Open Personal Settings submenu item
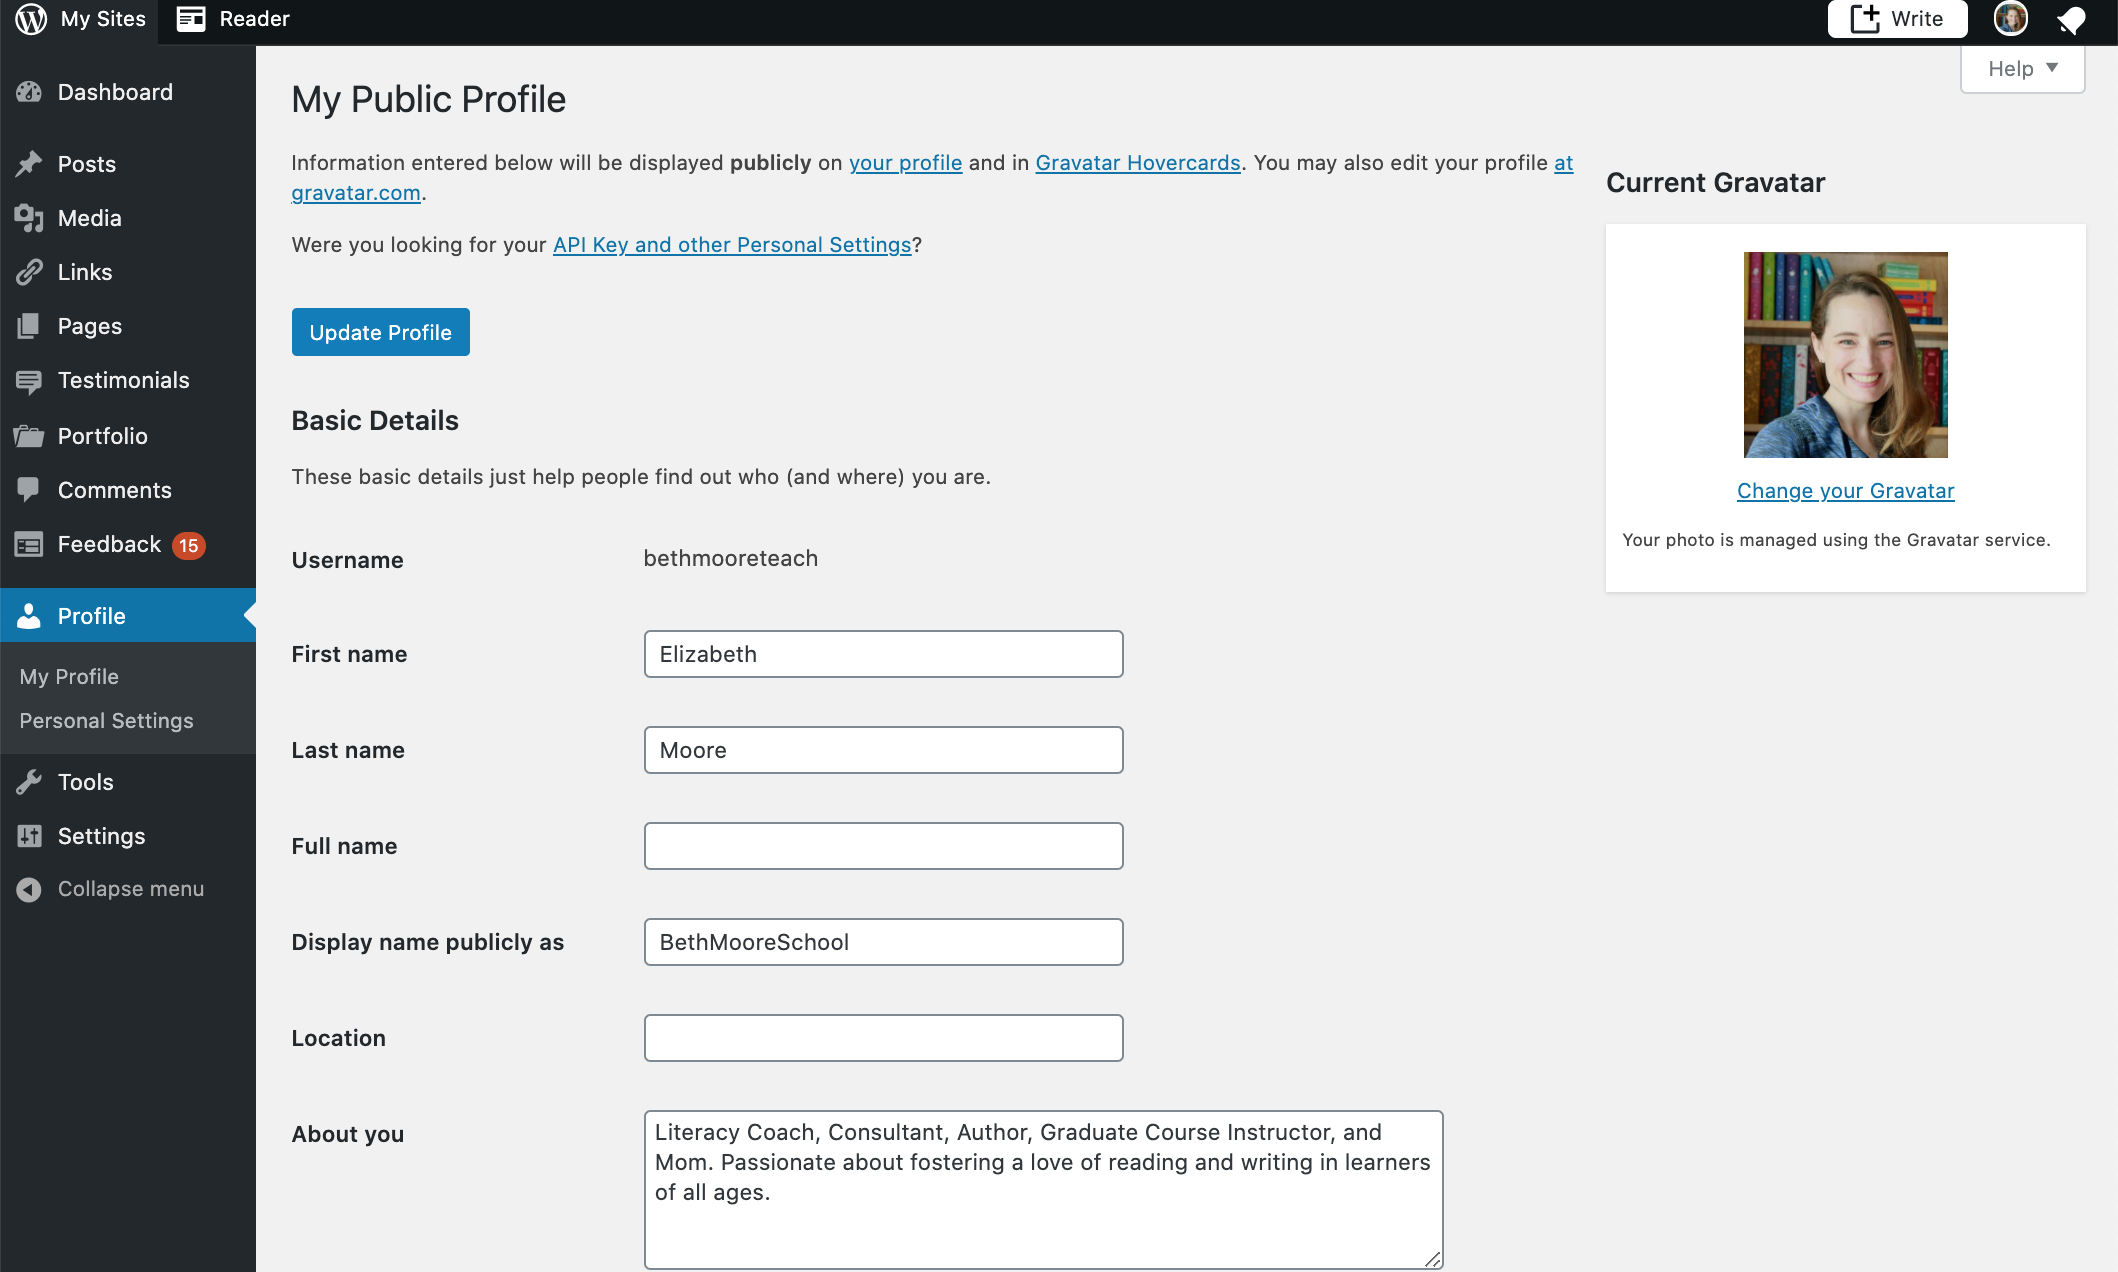The width and height of the screenshot is (2118, 1272). pyautogui.click(x=106, y=721)
